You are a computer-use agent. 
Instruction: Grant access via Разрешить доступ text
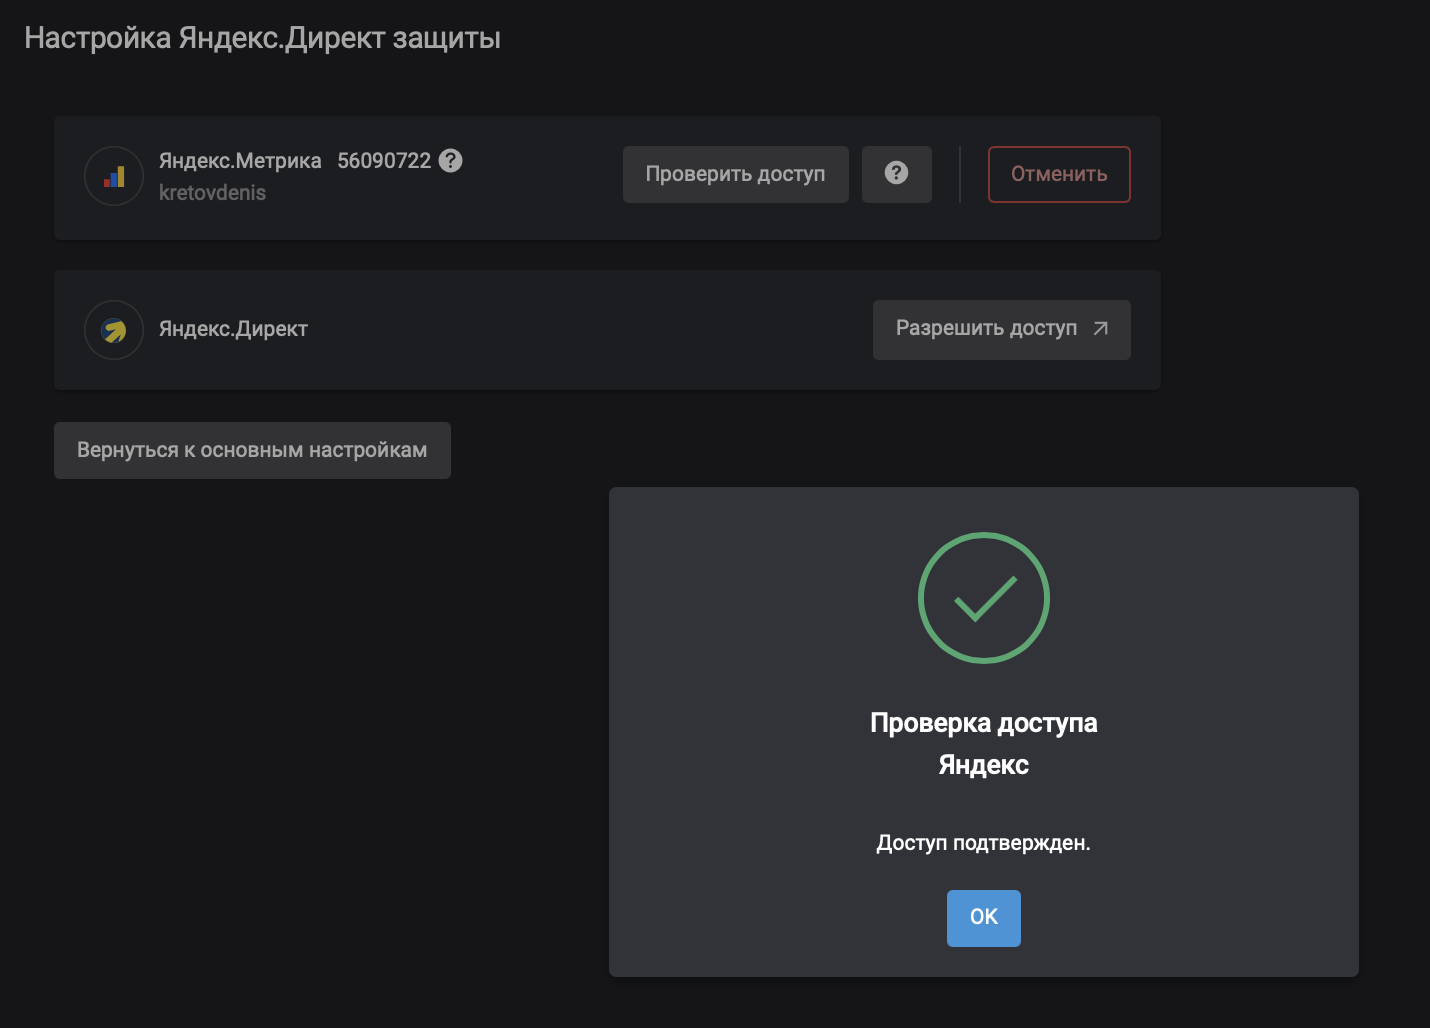tap(986, 328)
